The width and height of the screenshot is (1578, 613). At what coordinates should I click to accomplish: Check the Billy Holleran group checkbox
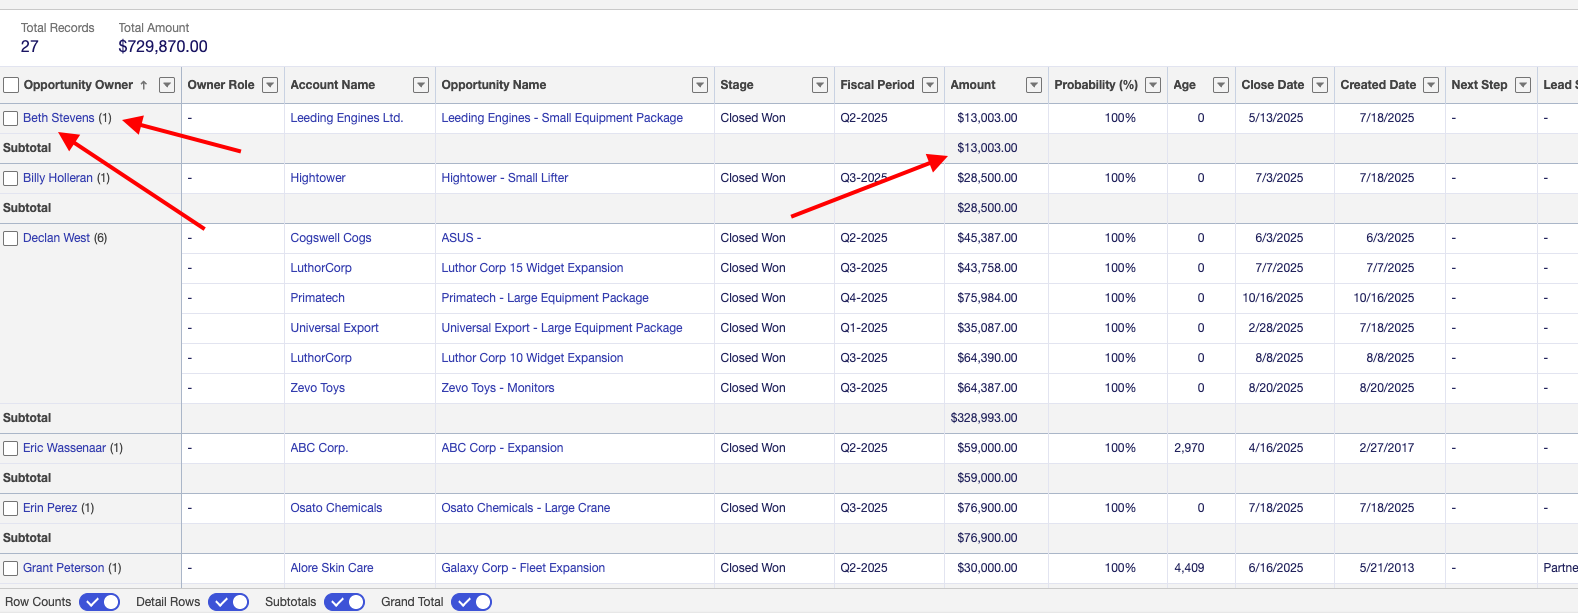[11, 179]
